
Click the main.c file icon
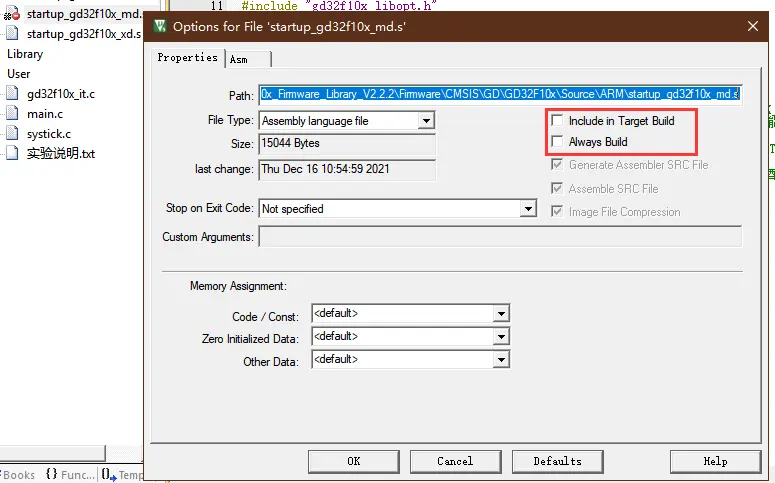pos(12,114)
